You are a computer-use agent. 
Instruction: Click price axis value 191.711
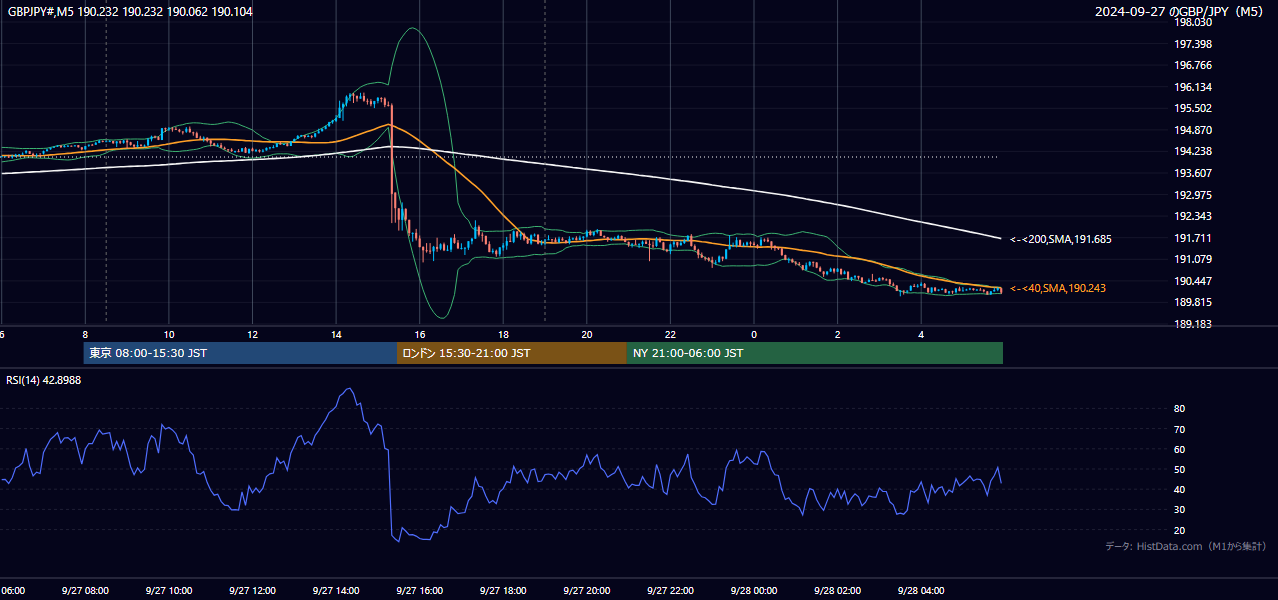[1192, 238]
